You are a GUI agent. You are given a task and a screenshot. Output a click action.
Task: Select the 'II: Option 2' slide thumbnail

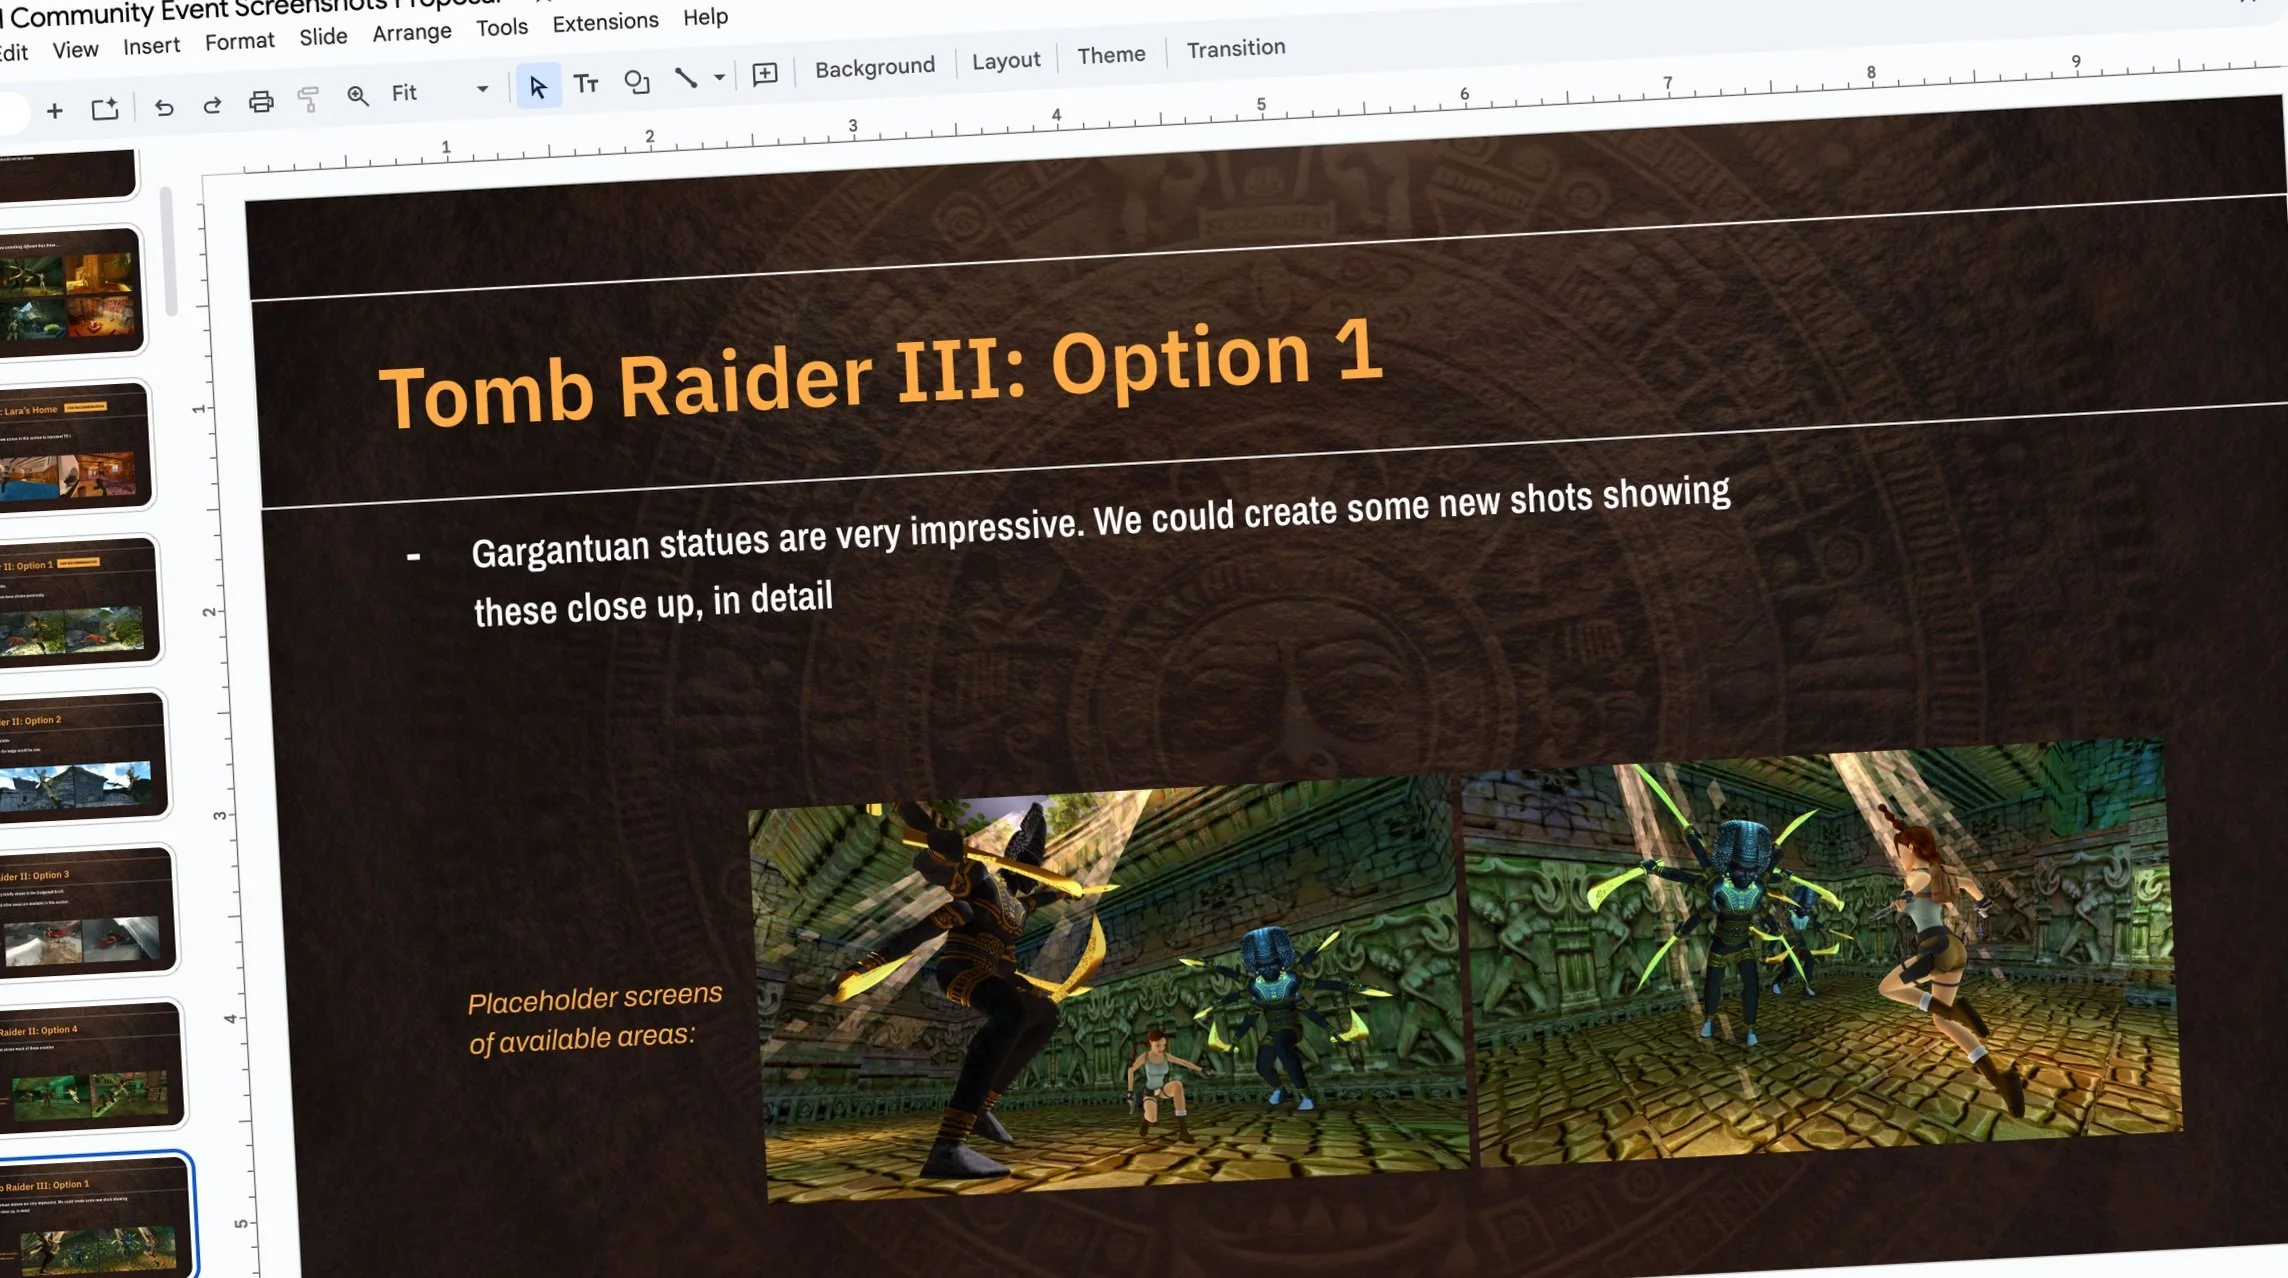pyautogui.click(x=82, y=756)
